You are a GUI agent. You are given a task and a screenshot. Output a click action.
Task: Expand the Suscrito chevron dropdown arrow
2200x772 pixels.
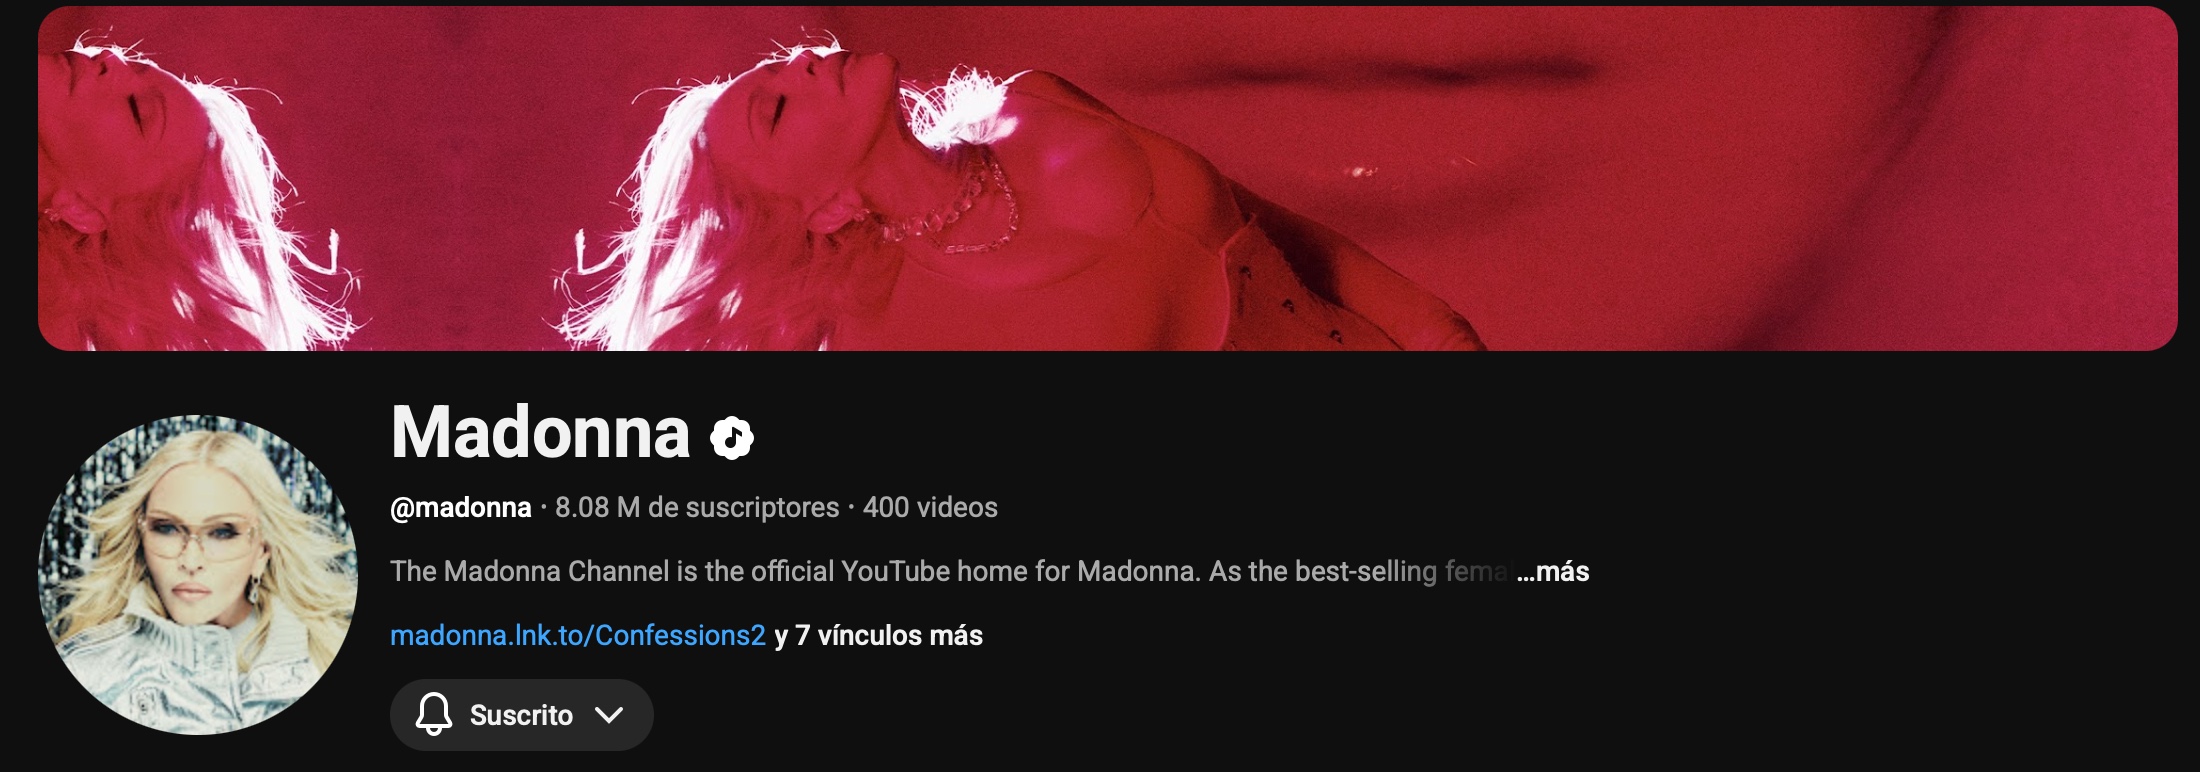coord(608,714)
